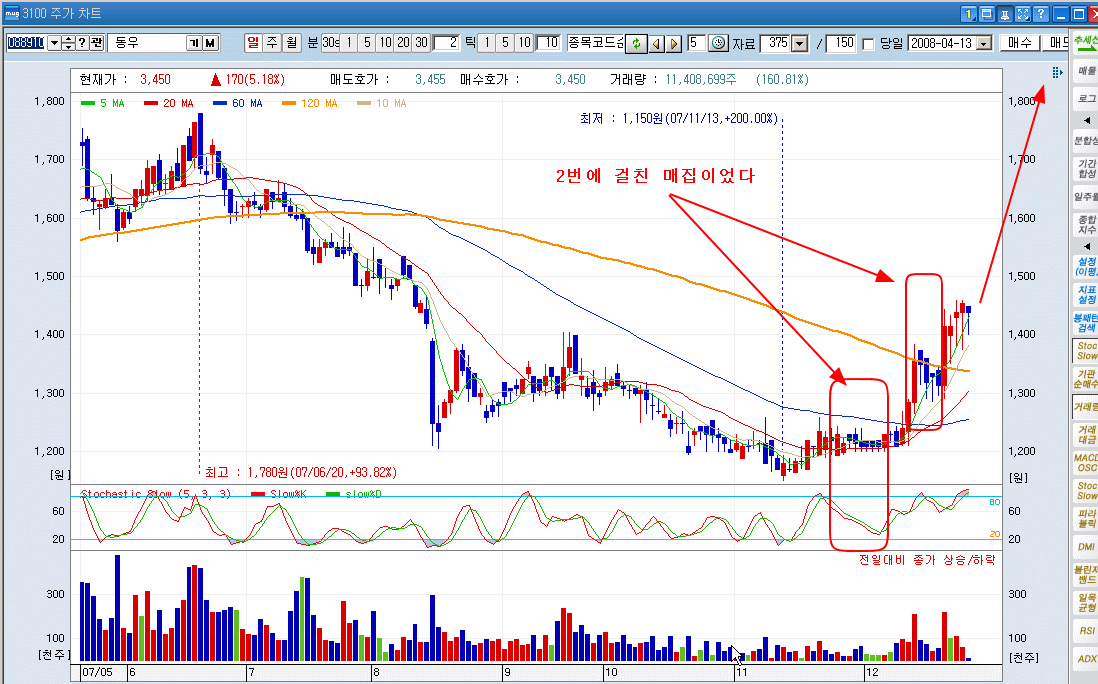The width and height of the screenshot is (1098, 684).
Task: Select the 일 (daily) chart period toggle
Action: (x=253, y=43)
